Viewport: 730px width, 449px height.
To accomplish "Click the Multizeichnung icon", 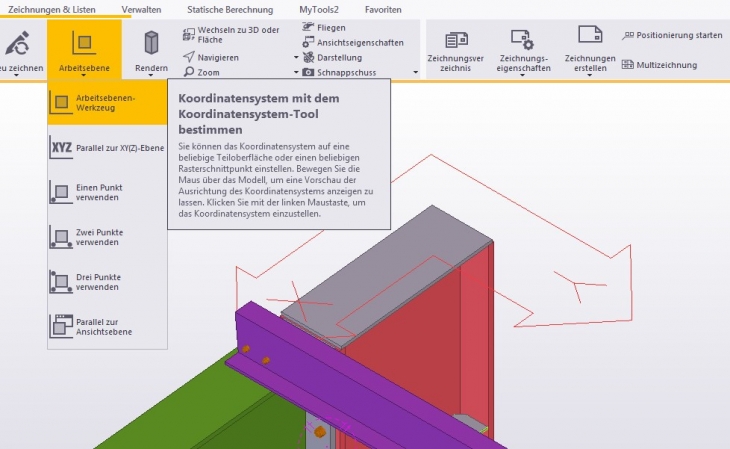I will (628, 65).
